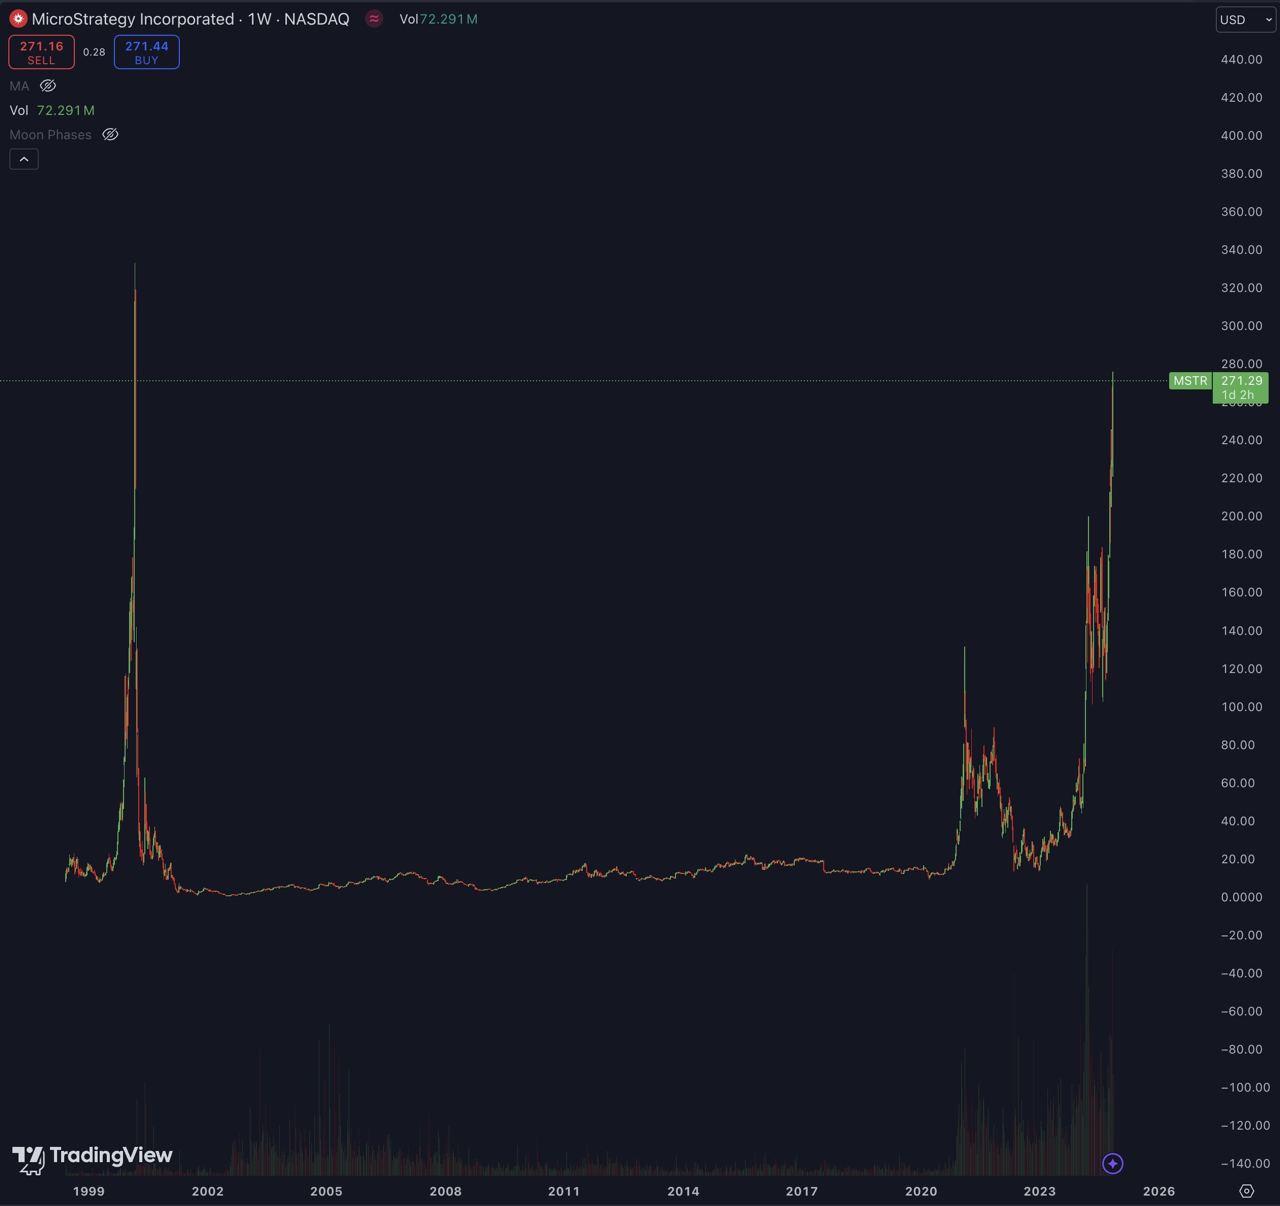The width and height of the screenshot is (1280, 1206).
Task: Click the 2014 label on time axis
Action: point(684,1191)
